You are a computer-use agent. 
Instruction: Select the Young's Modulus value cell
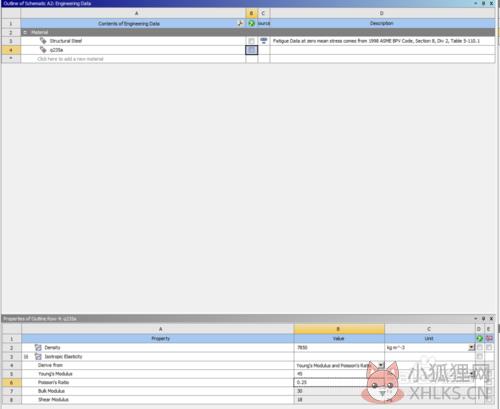[x=339, y=374]
